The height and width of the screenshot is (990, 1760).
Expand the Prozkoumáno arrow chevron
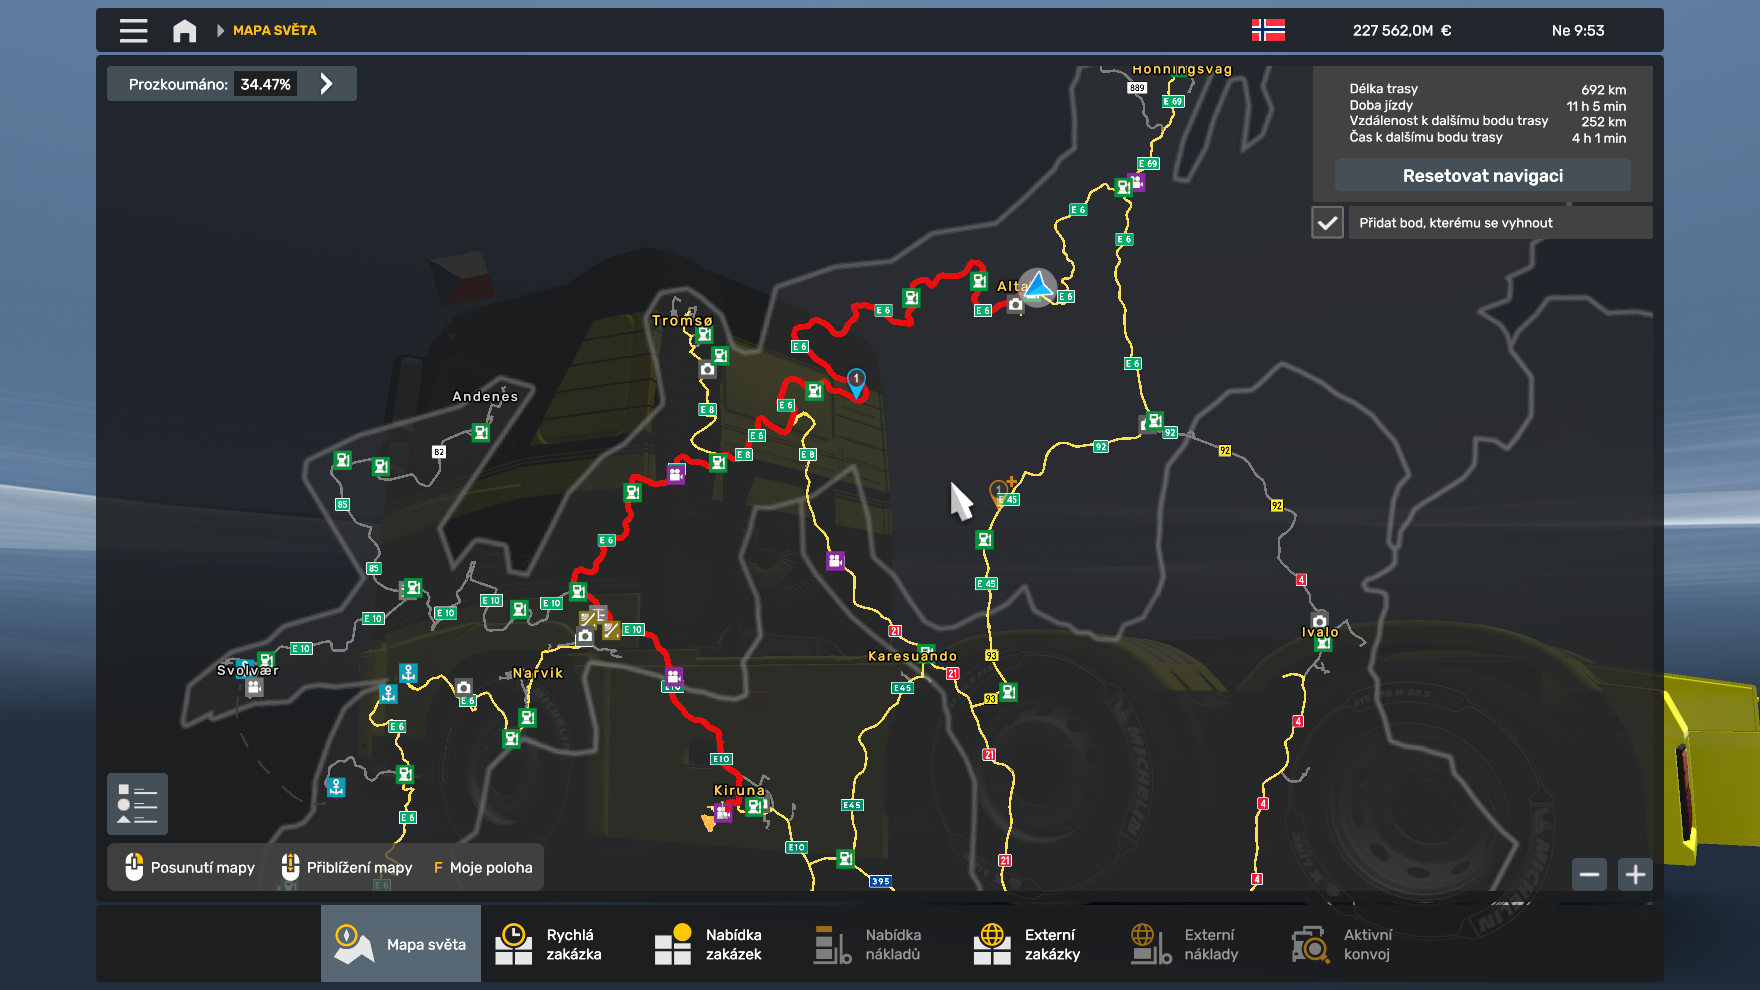point(326,83)
